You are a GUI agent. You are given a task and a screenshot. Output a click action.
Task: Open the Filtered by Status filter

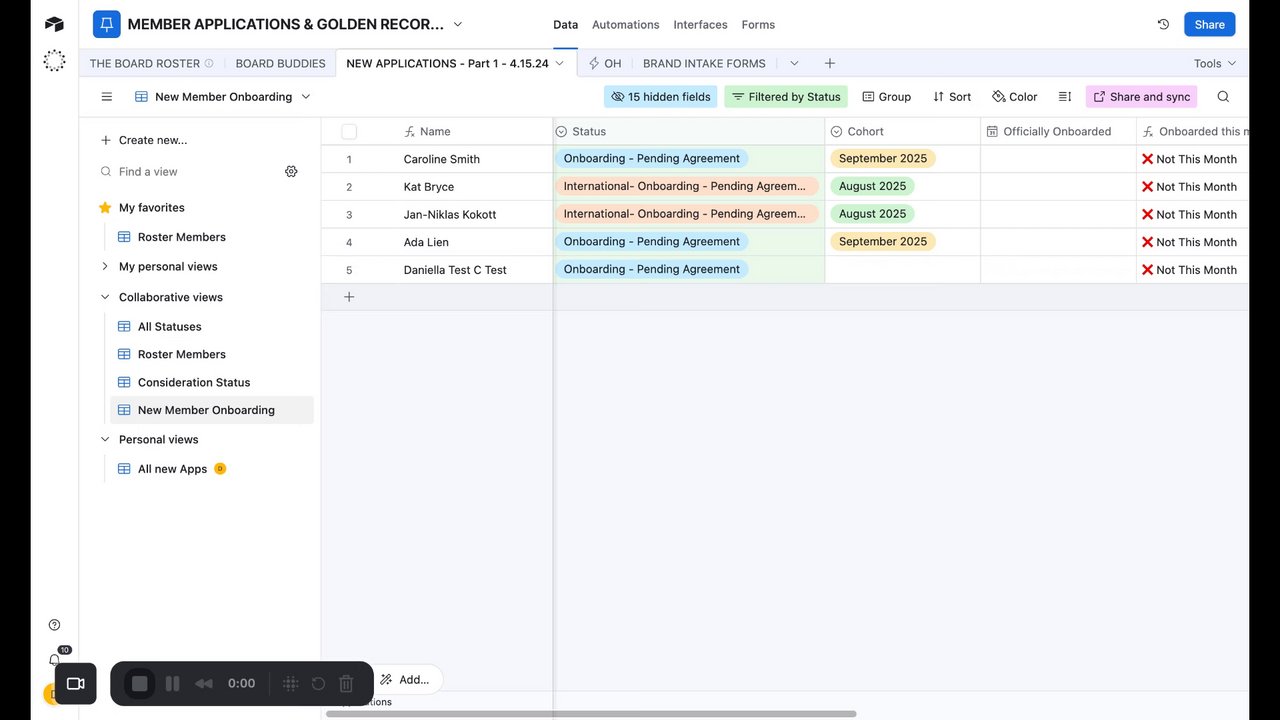tap(786, 97)
